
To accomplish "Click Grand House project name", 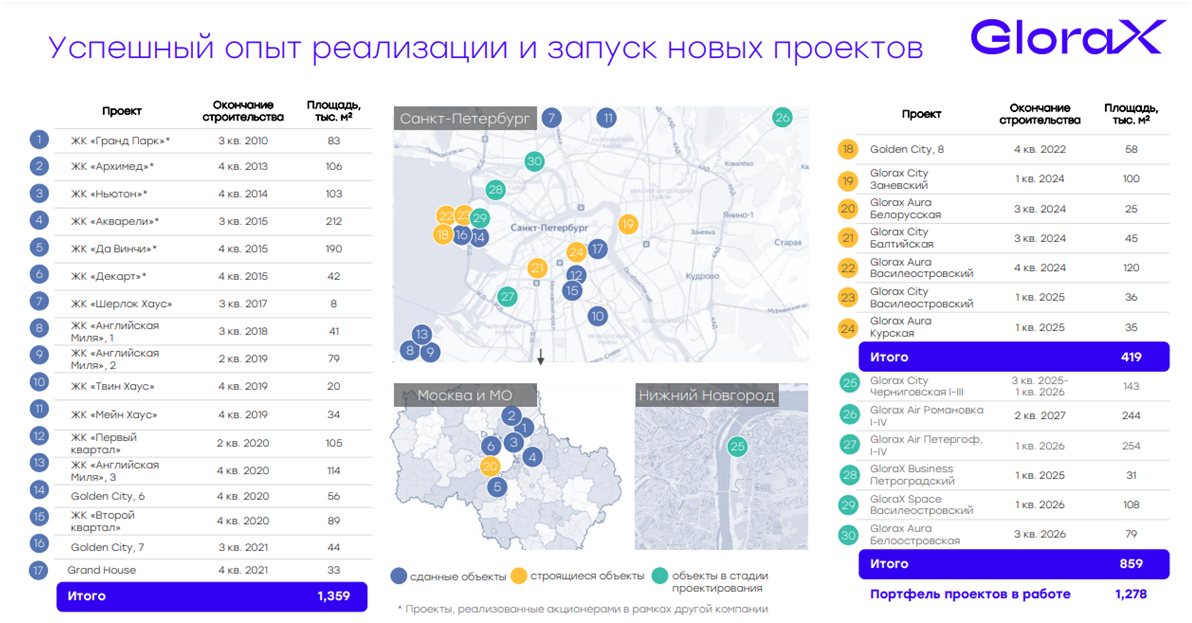I will [x=102, y=570].
